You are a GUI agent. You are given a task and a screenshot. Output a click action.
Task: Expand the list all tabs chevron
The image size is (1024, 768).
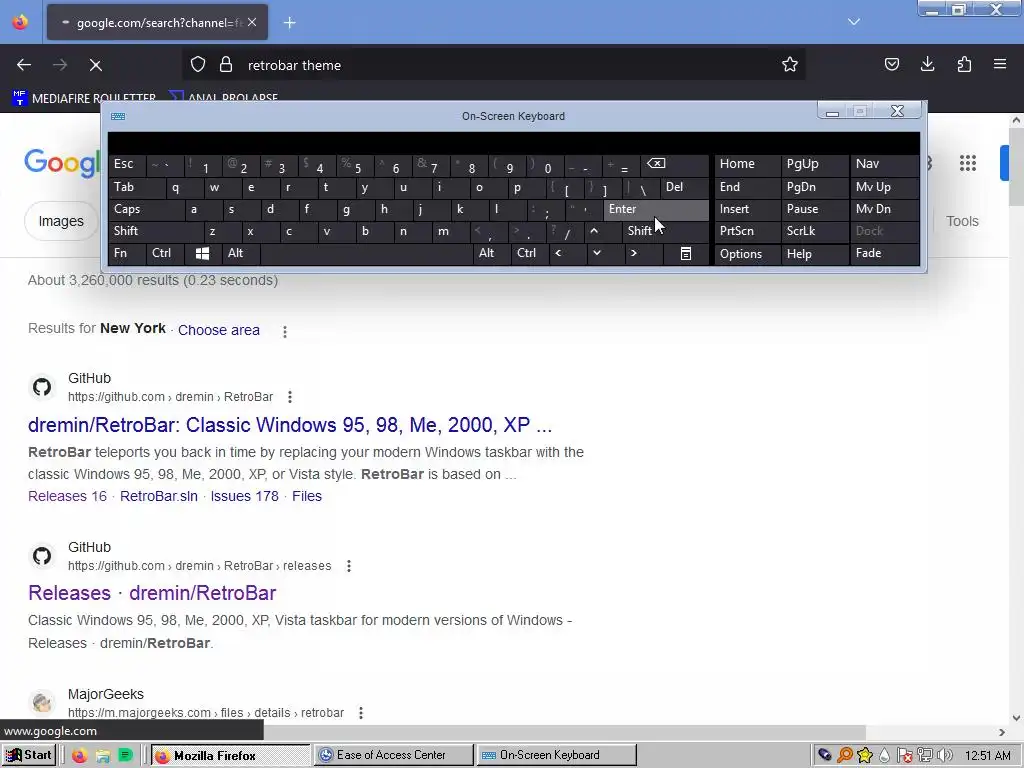pyautogui.click(x=854, y=22)
